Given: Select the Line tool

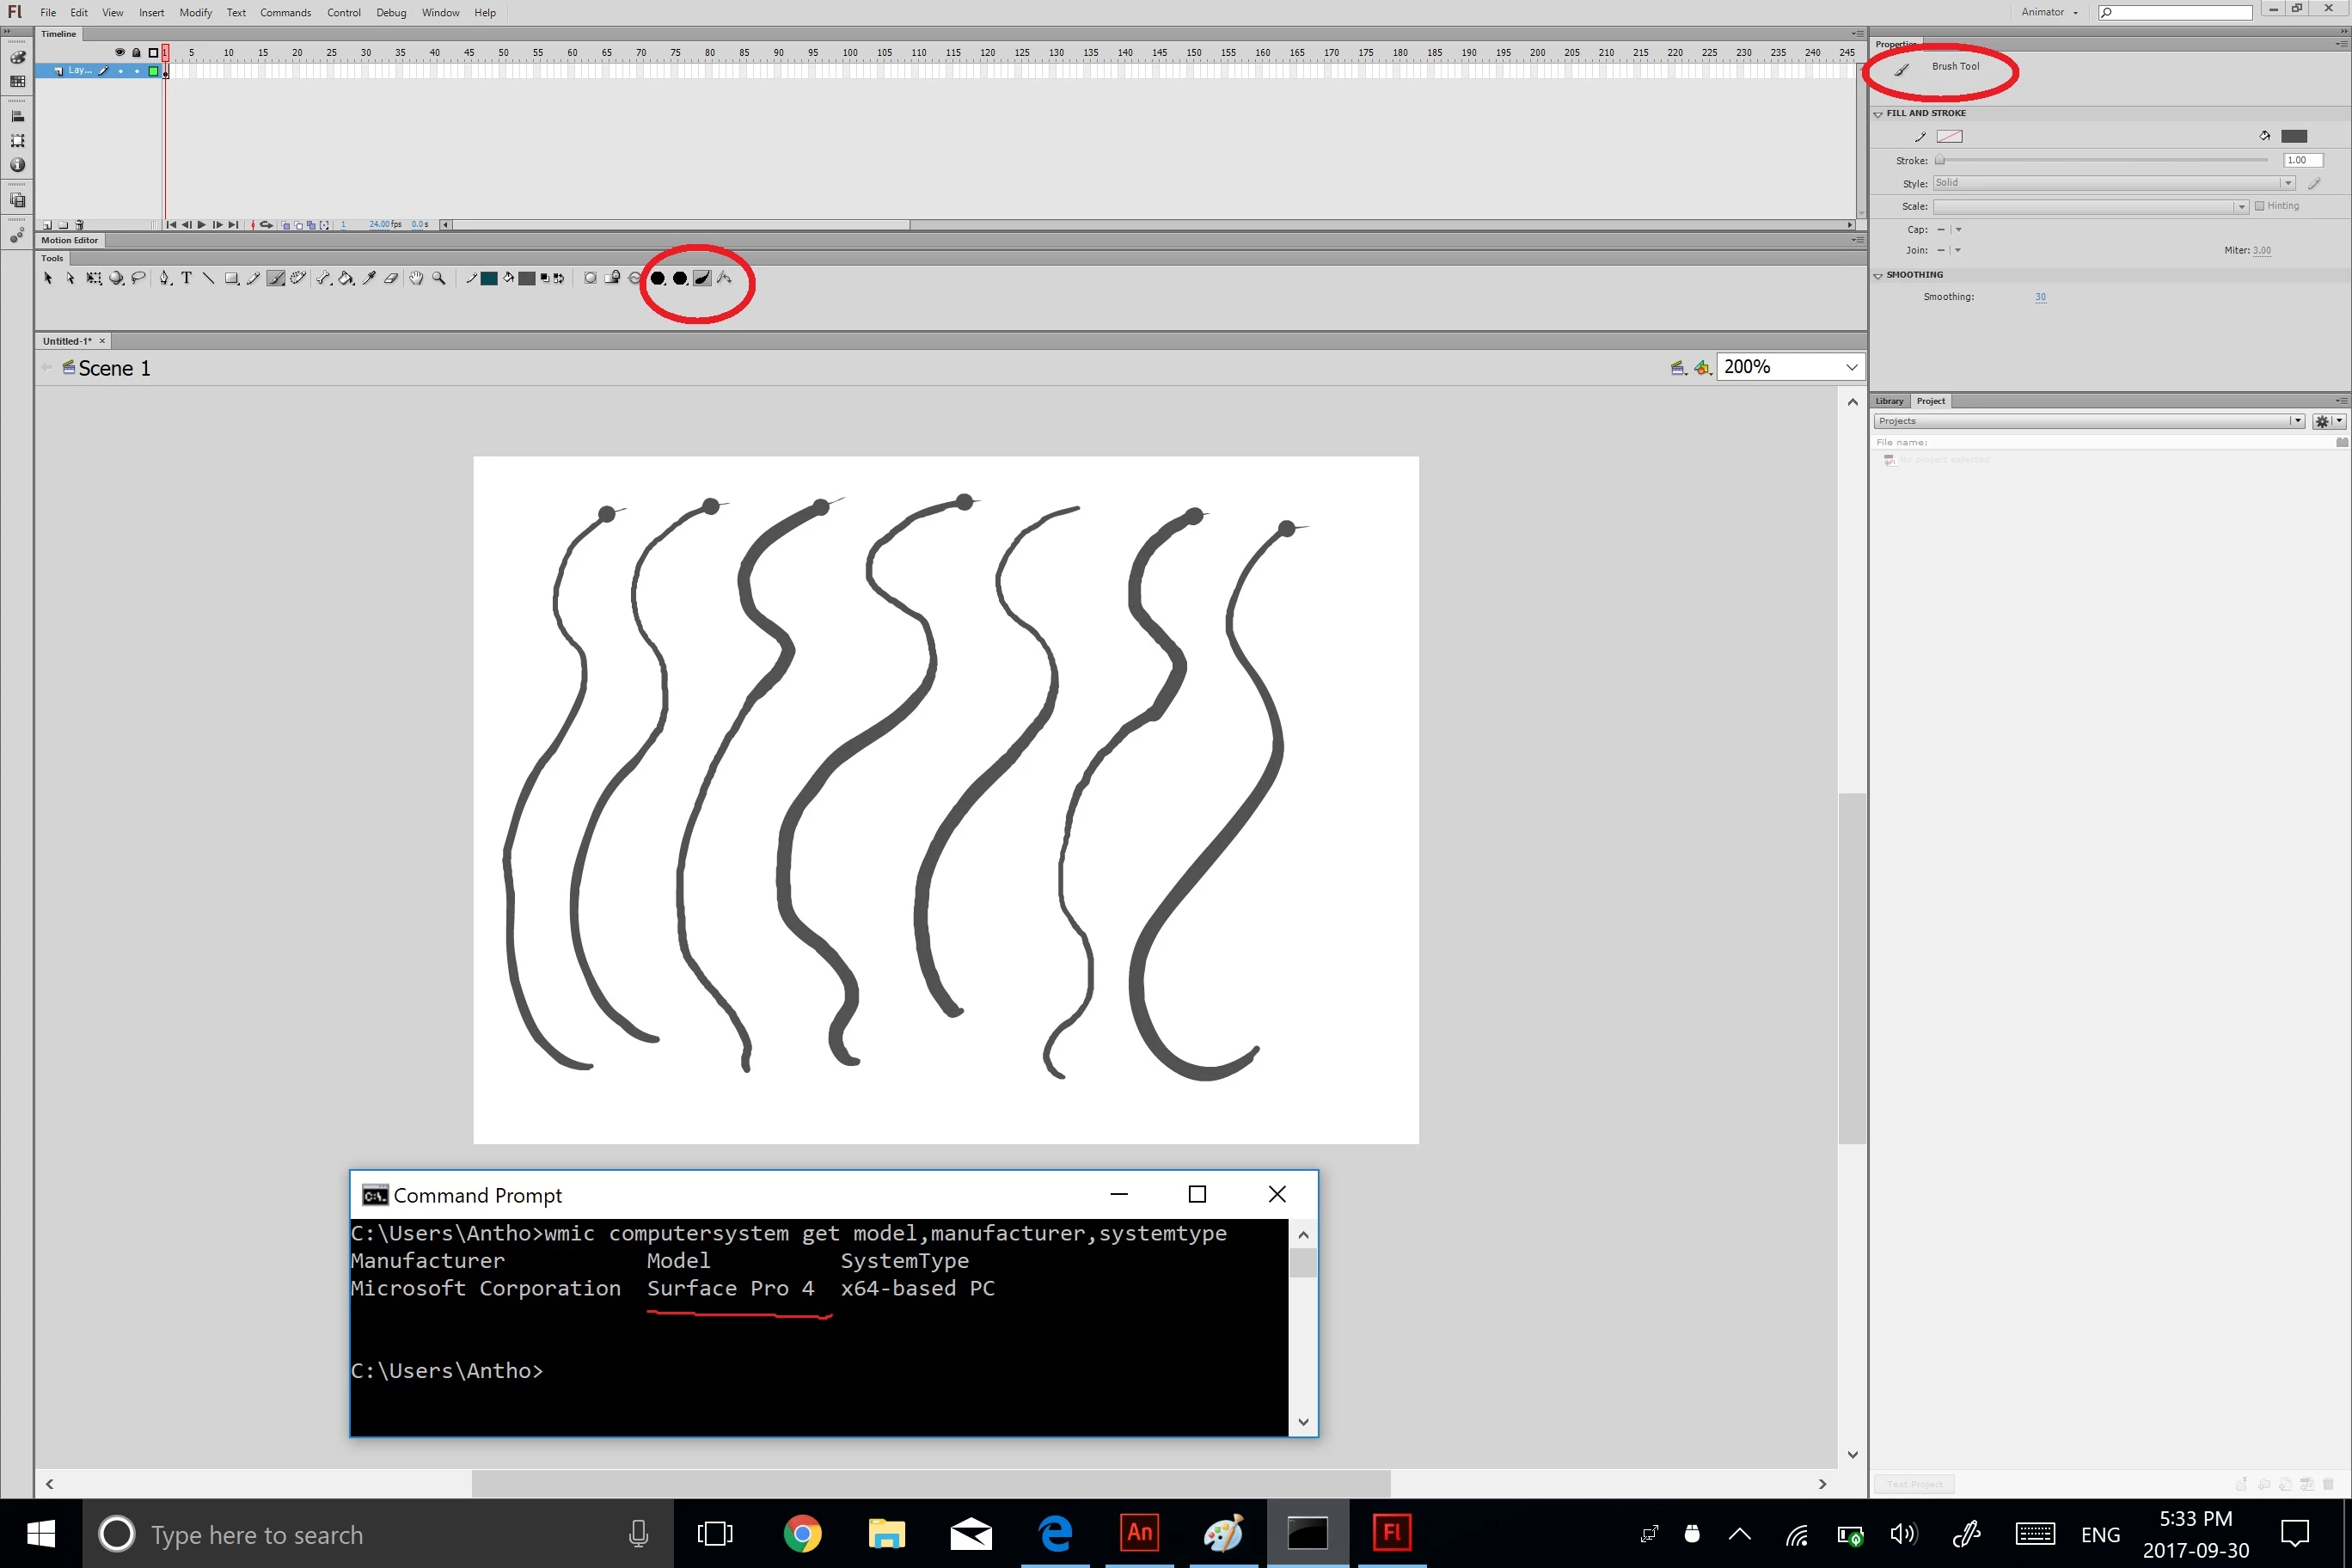Looking at the screenshot, I should (x=208, y=278).
